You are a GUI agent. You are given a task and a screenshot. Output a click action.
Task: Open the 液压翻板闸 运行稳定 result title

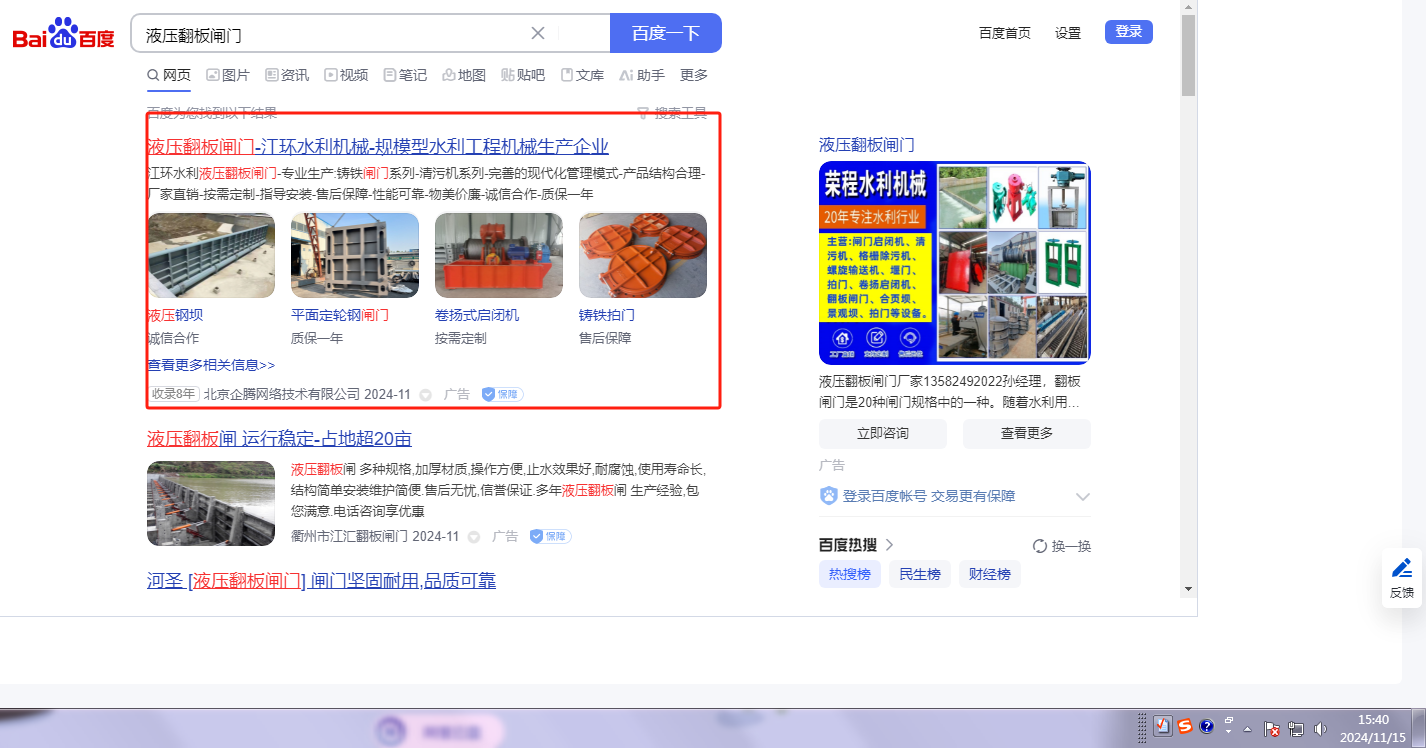pos(279,439)
